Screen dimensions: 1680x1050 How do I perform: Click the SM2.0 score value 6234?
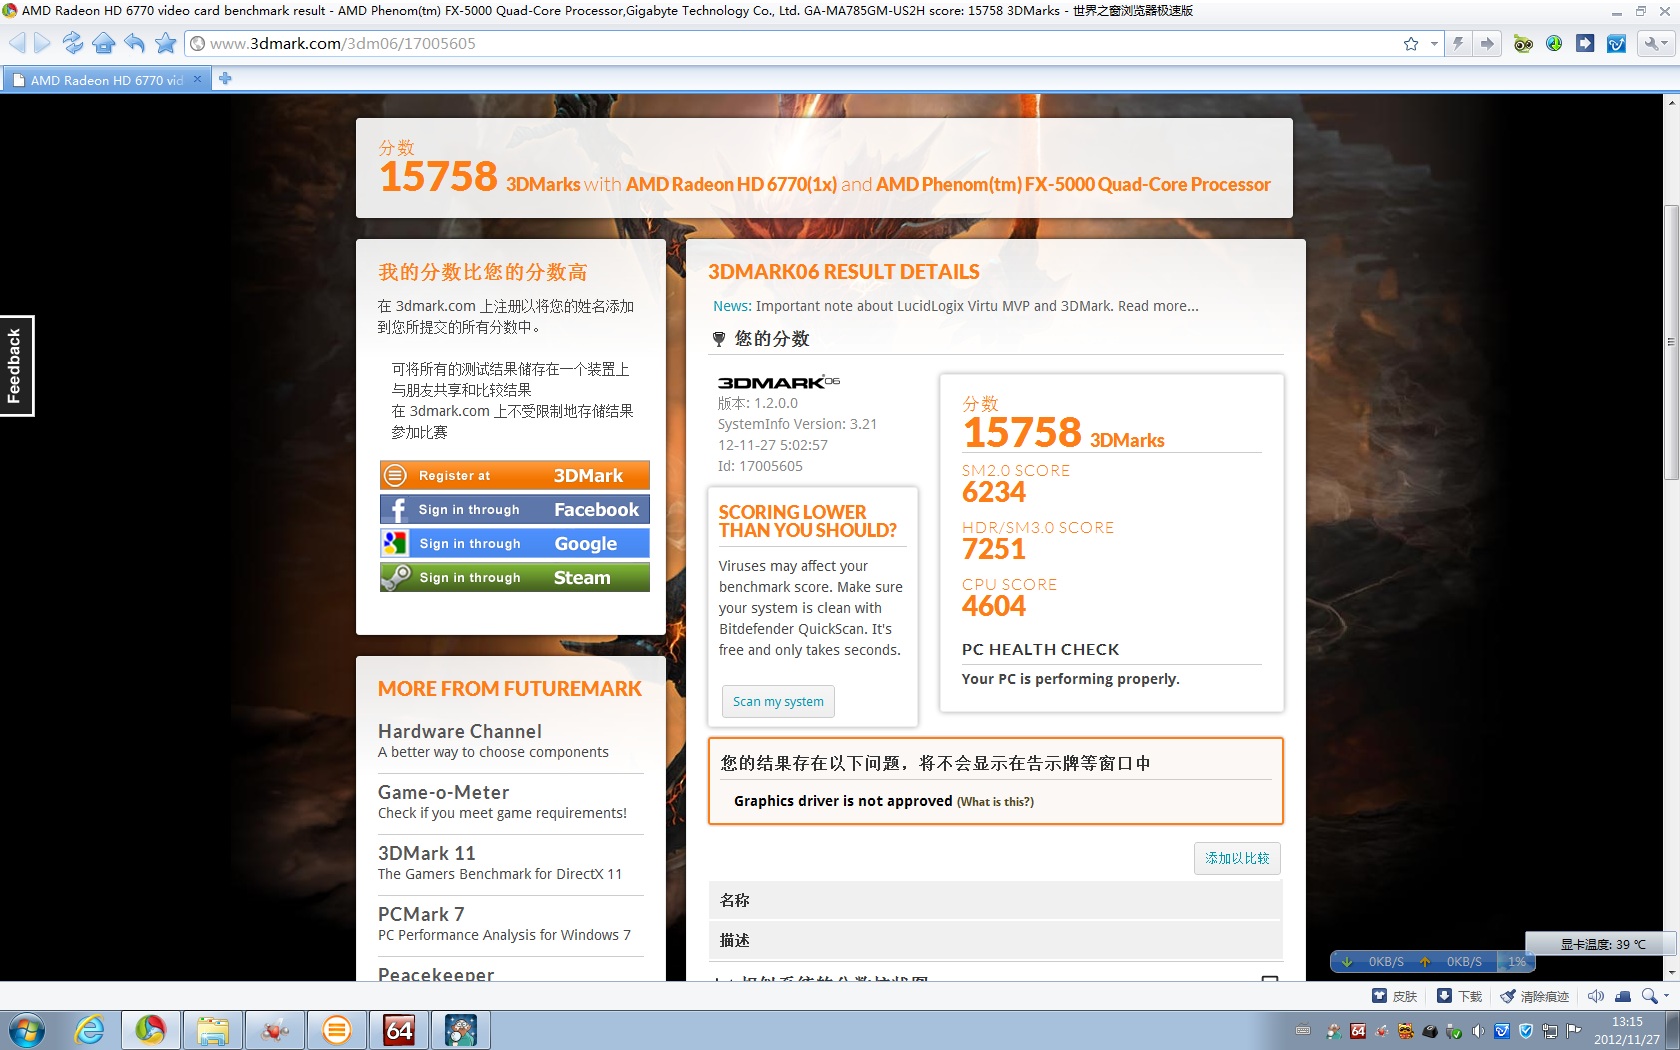click(994, 492)
